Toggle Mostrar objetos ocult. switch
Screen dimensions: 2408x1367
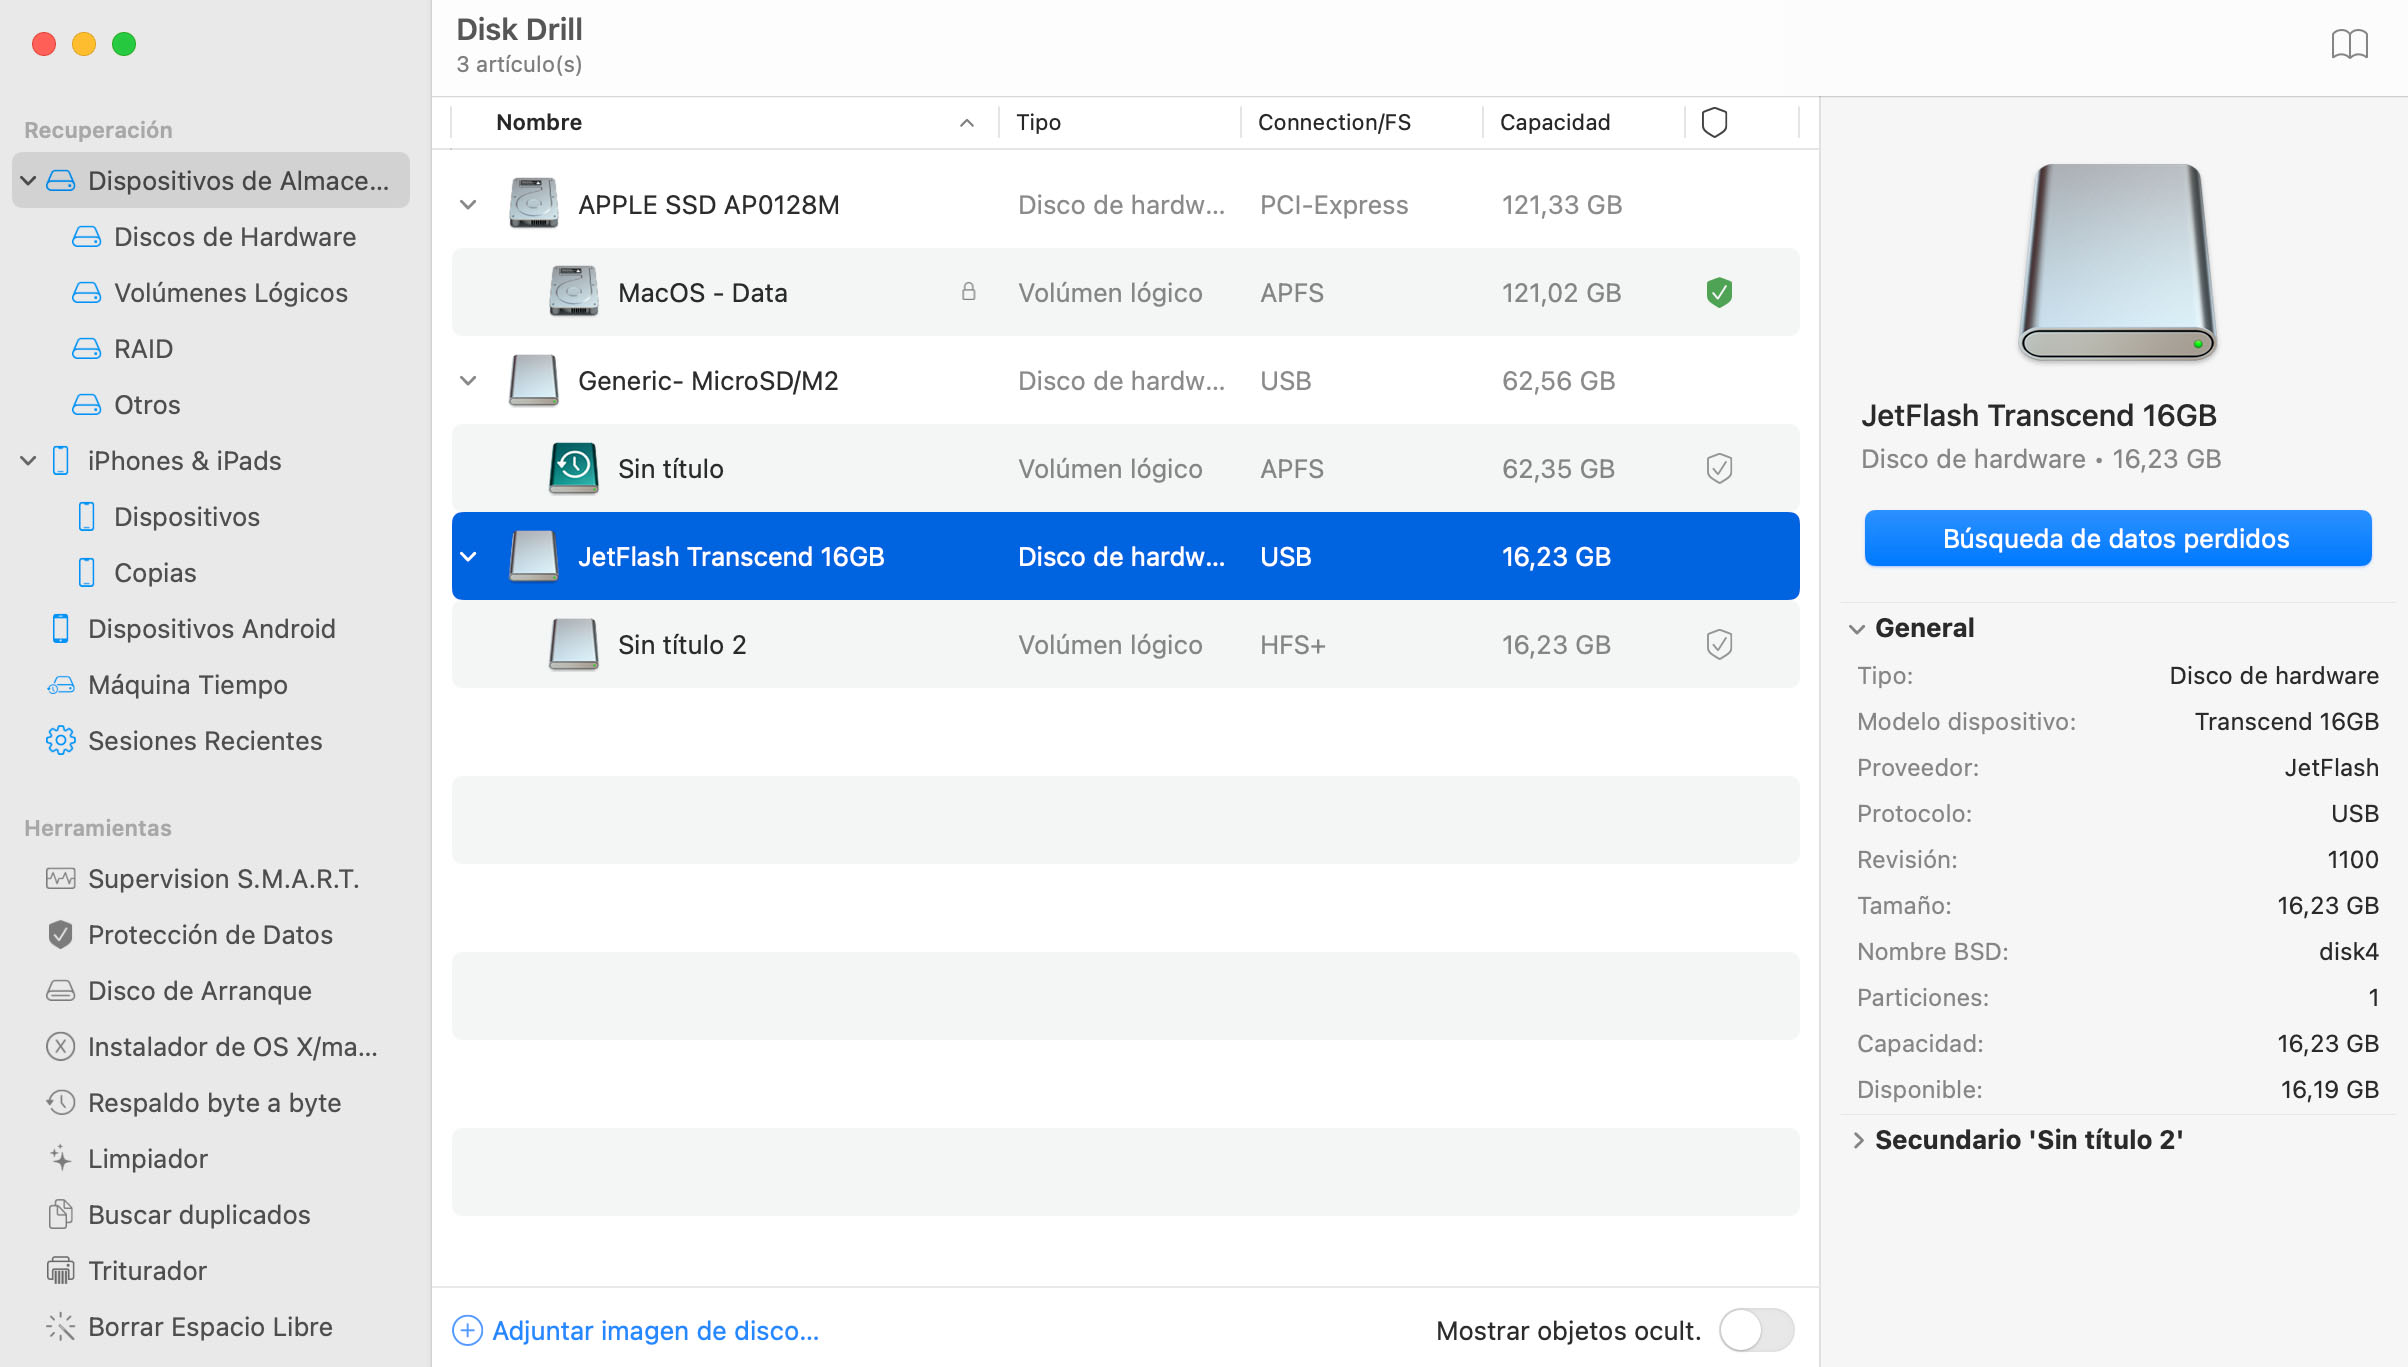1756,1331
